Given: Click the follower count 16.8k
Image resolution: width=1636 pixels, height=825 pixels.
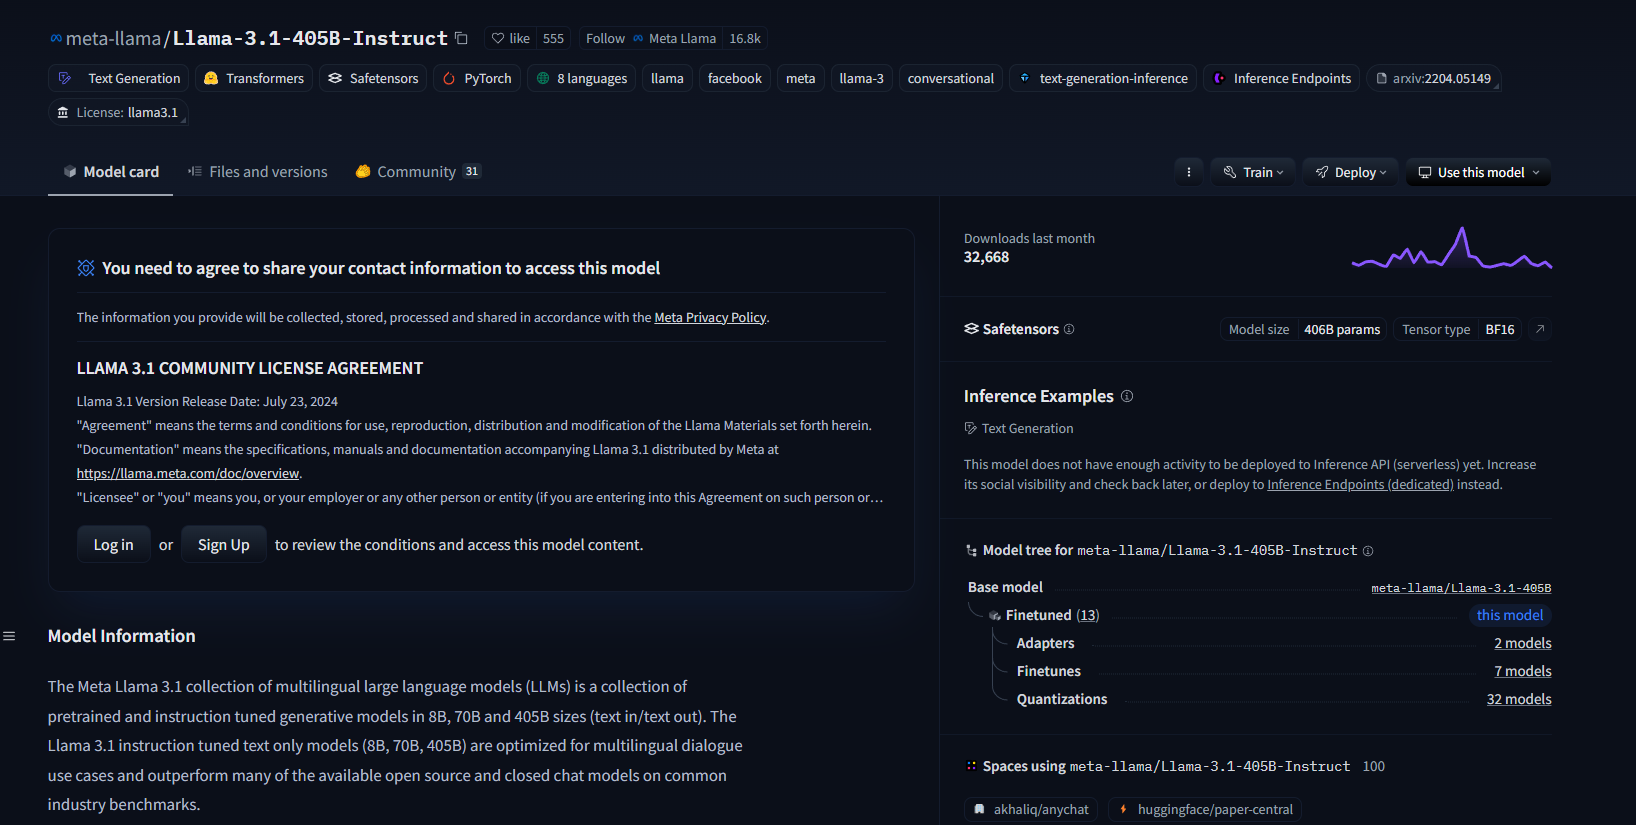Looking at the screenshot, I should click(x=745, y=38).
